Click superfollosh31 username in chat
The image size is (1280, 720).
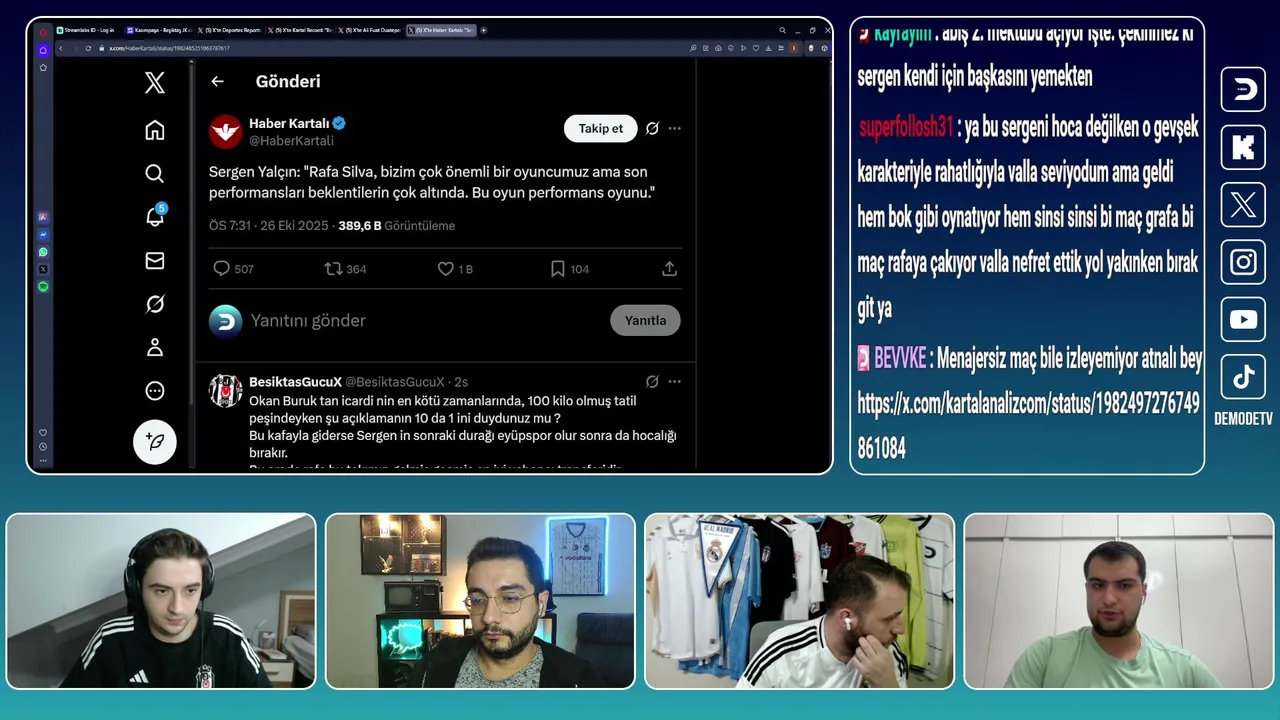(x=906, y=128)
